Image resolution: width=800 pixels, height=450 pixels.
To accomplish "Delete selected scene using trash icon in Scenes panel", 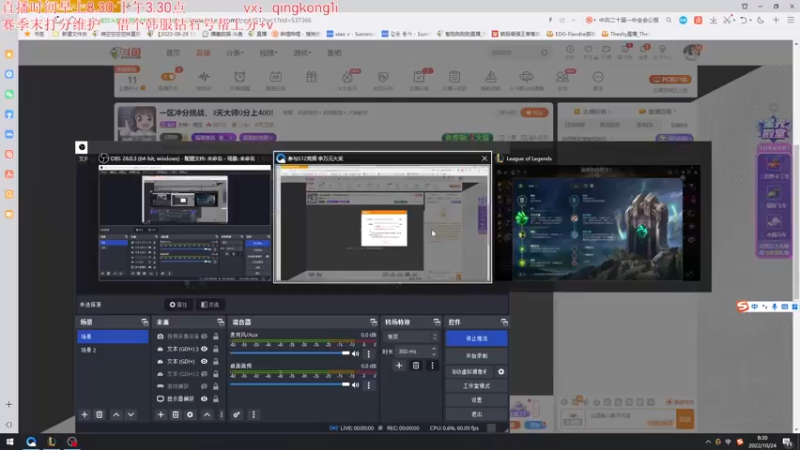I will pyautogui.click(x=99, y=415).
